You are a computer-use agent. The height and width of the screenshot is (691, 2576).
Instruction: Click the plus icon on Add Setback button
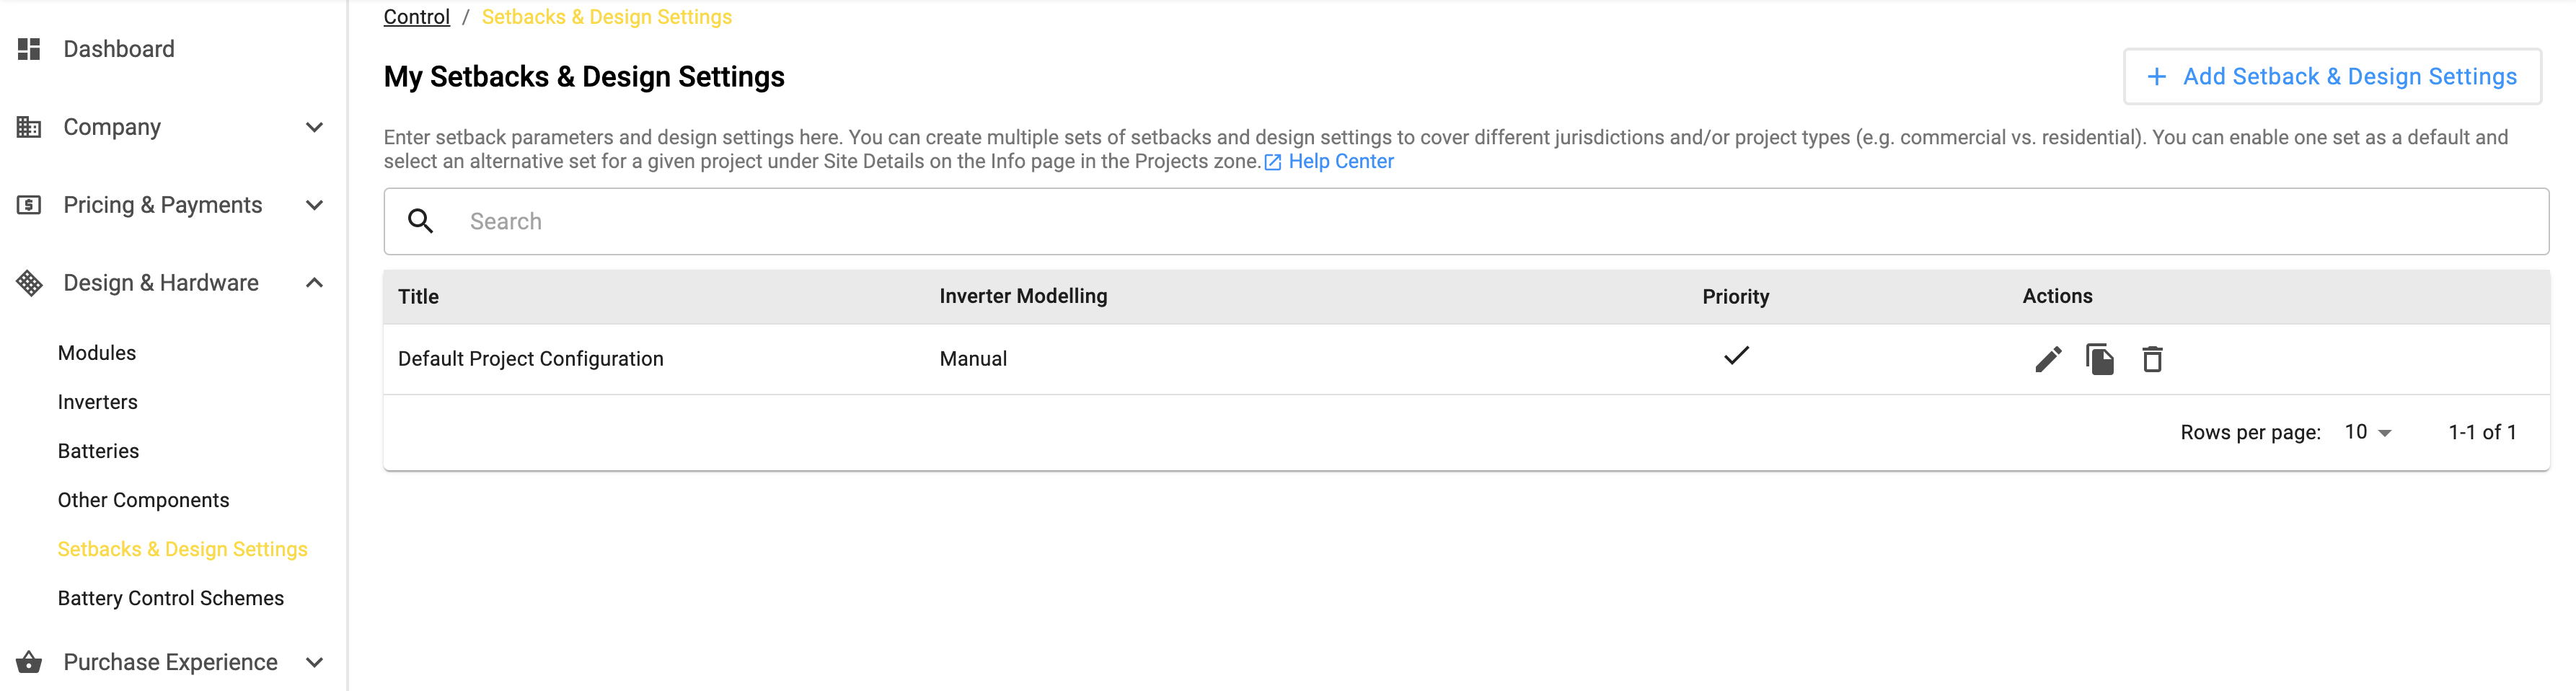2157,77
